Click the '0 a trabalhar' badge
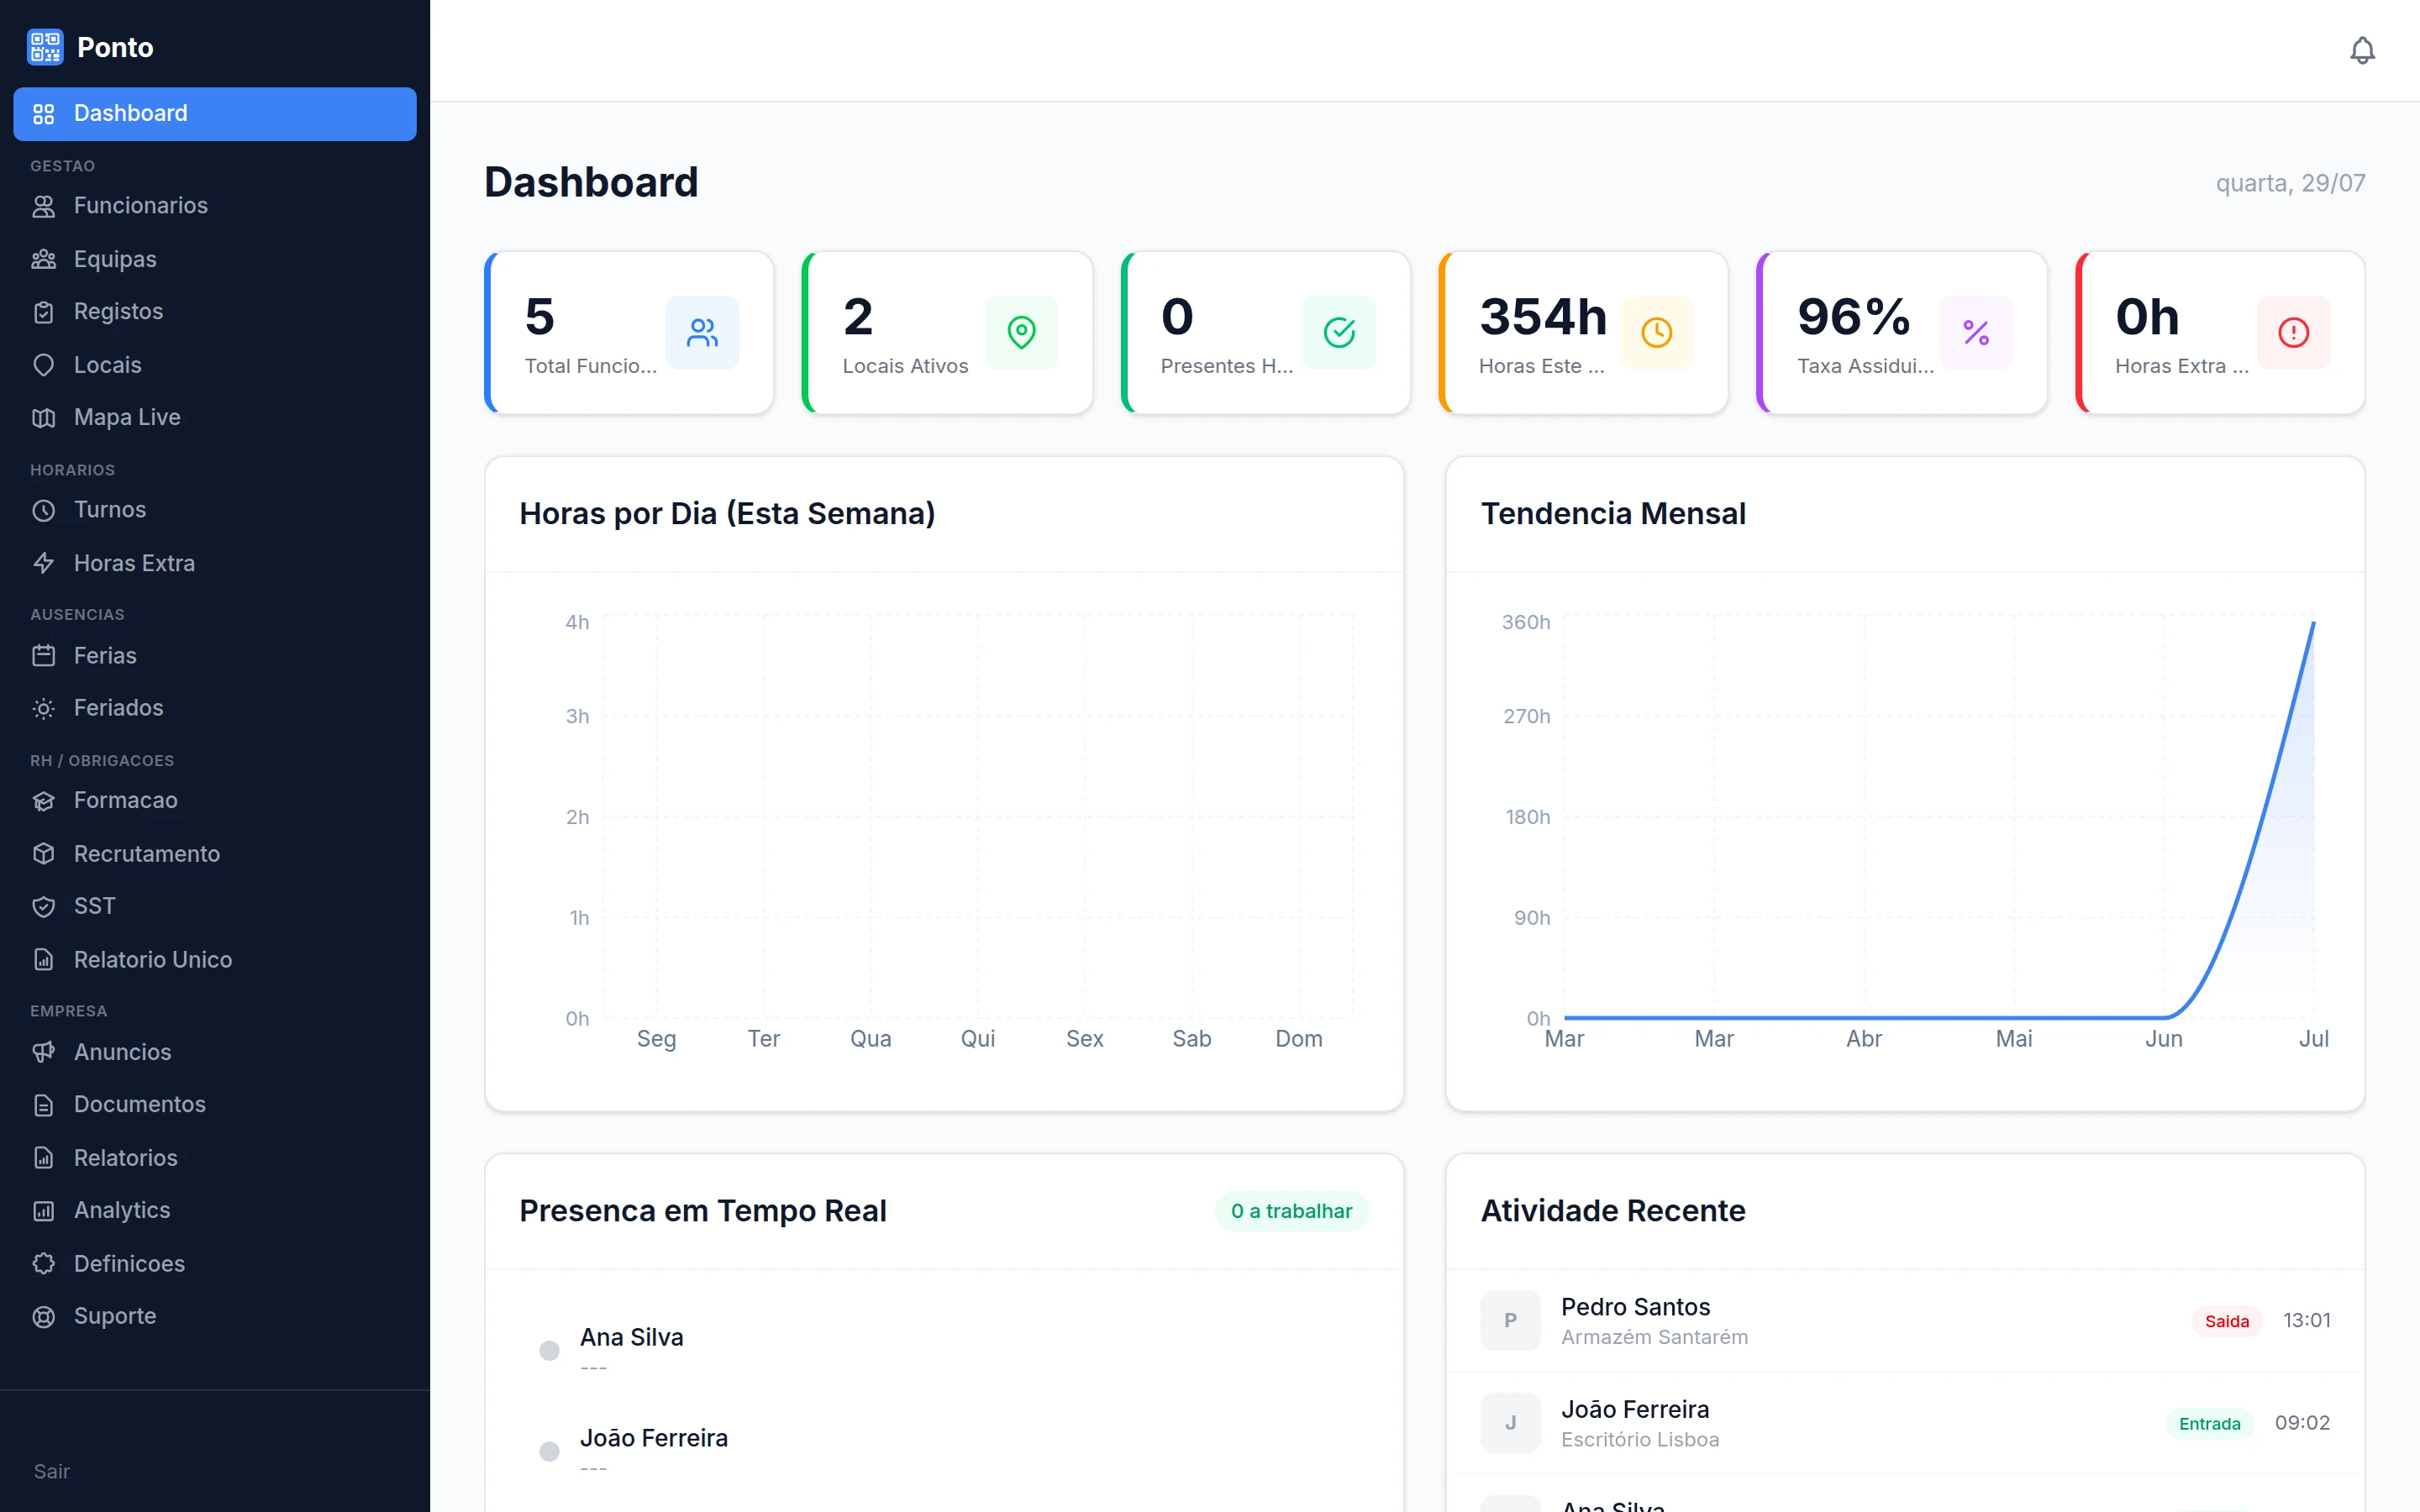Screen dimensions: 2420x1512 pyautogui.click(x=1291, y=1211)
